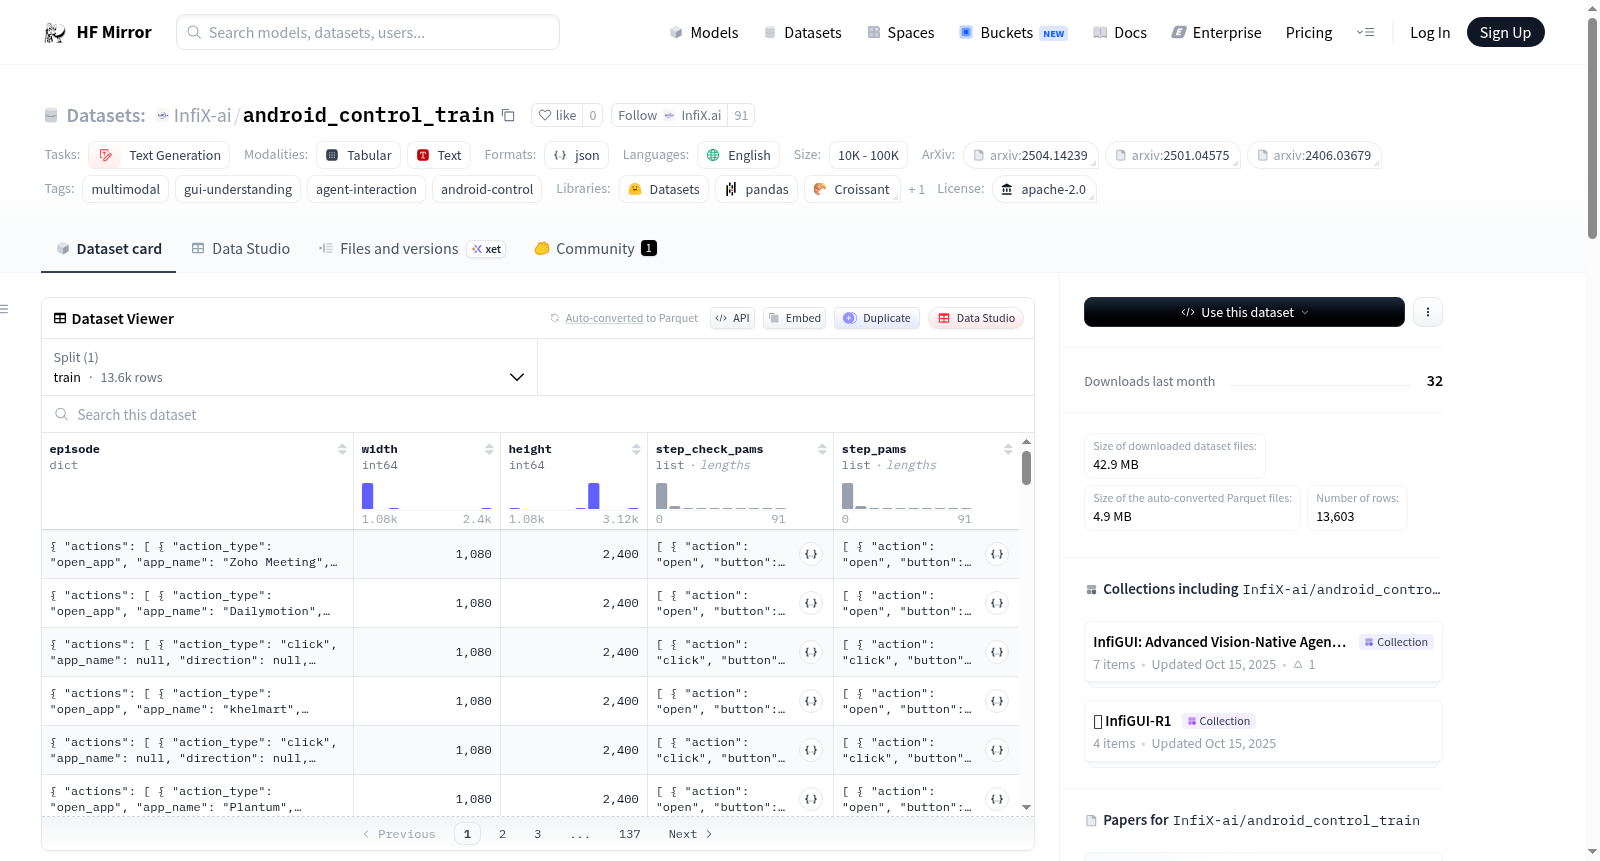The image size is (1600, 861).
Task: Open the more options menu in navbar
Action: point(1365,33)
